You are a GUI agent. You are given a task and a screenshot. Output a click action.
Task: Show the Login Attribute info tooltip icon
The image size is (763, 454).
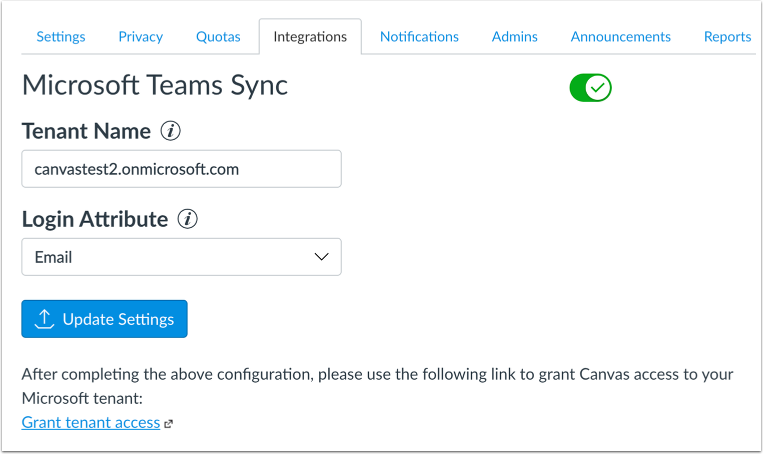[187, 219]
